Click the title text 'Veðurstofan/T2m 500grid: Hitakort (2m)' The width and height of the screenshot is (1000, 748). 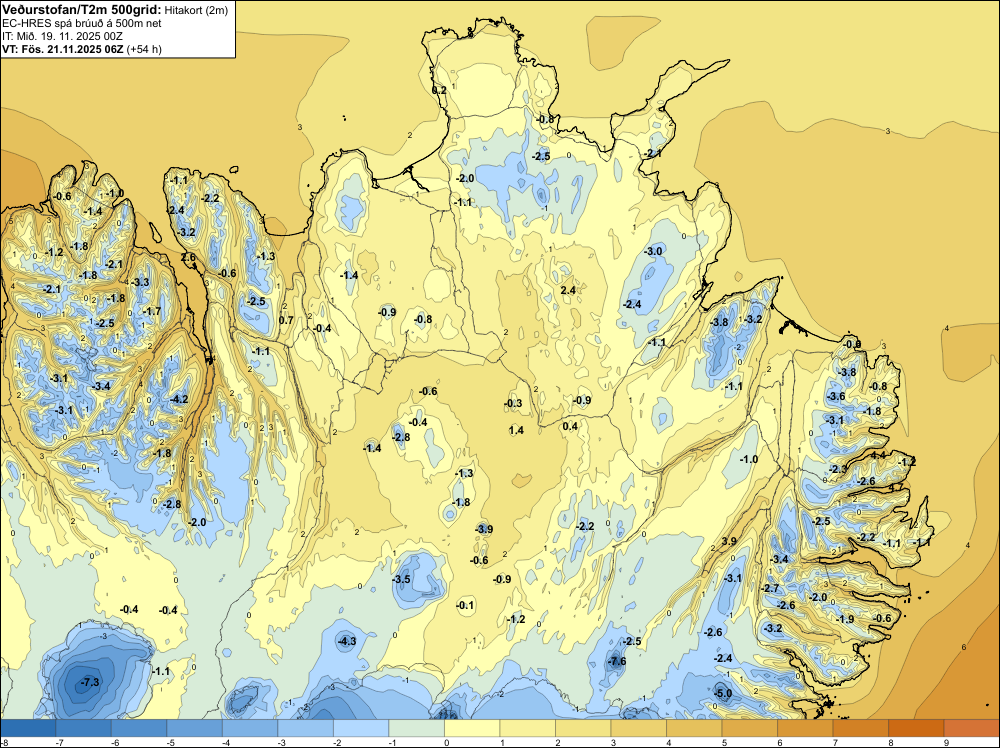115,10
